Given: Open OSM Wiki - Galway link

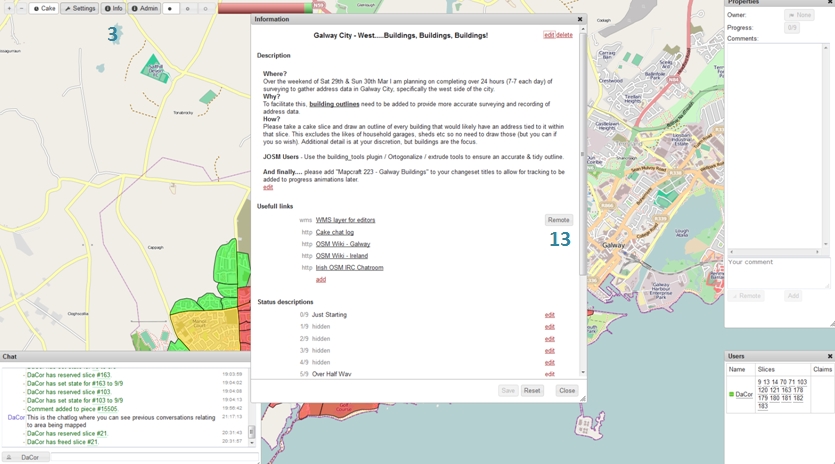Looking at the screenshot, I should coord(342,244).
